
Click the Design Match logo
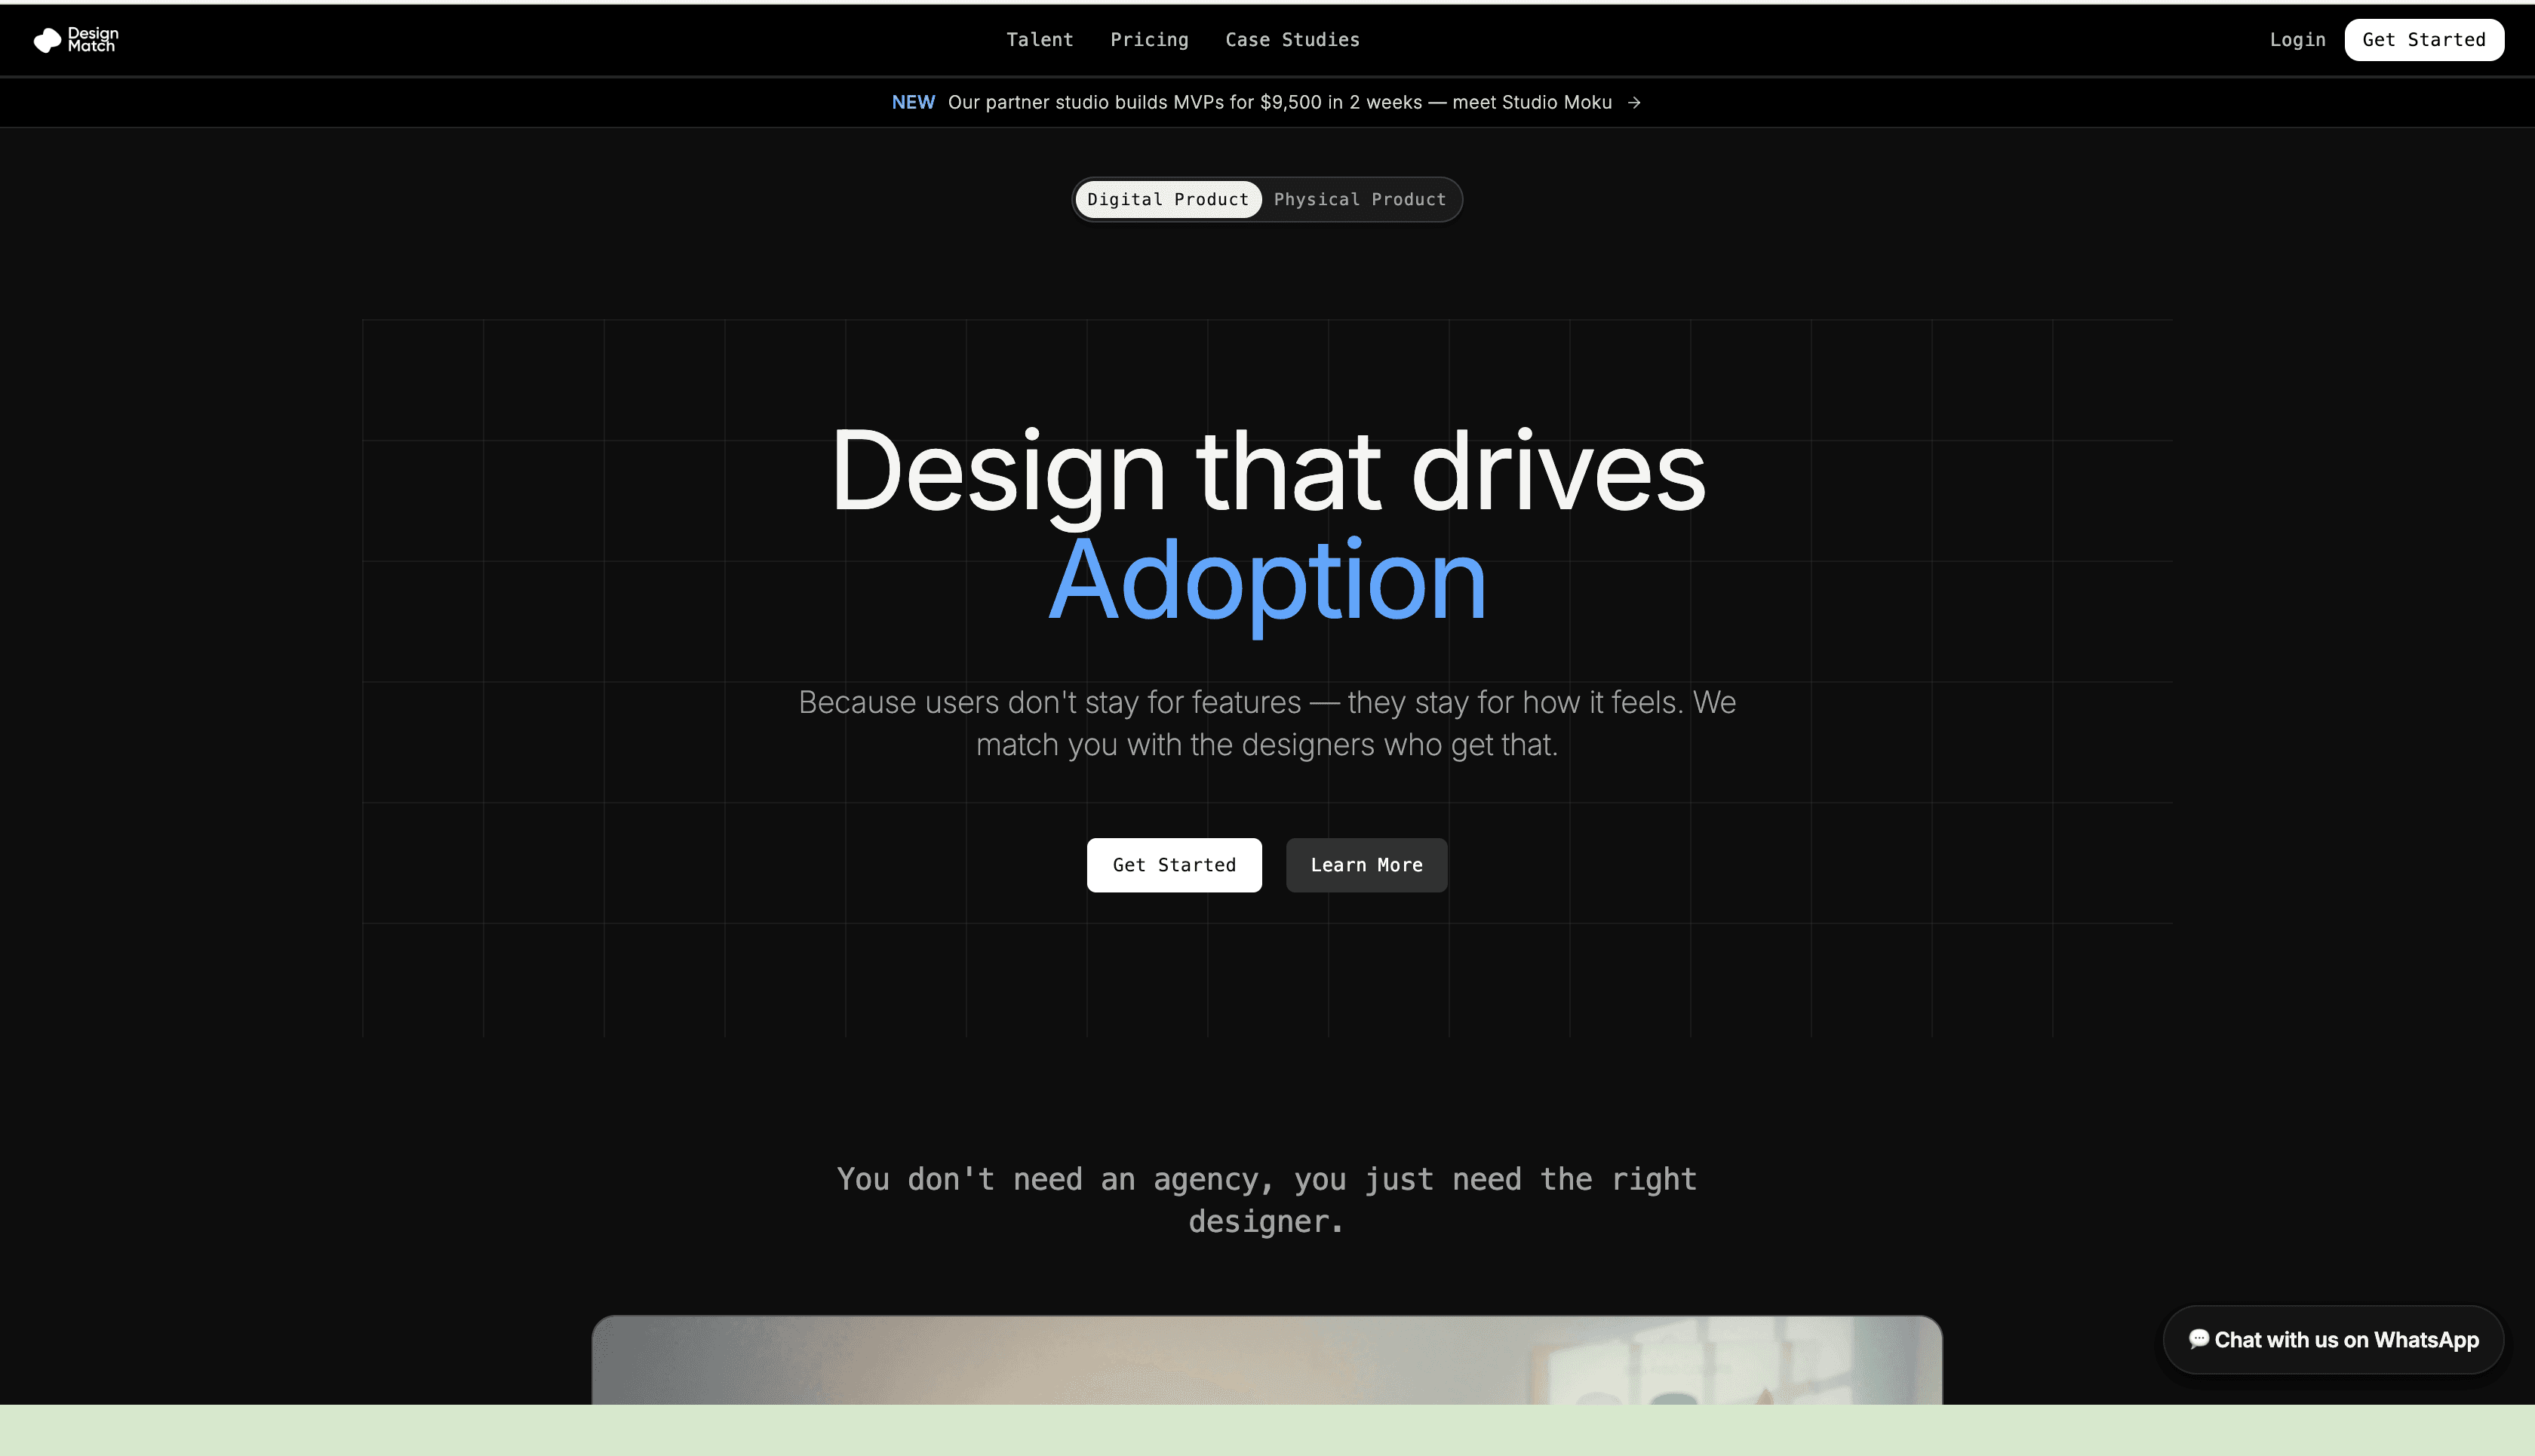click(x=76, y=40)
